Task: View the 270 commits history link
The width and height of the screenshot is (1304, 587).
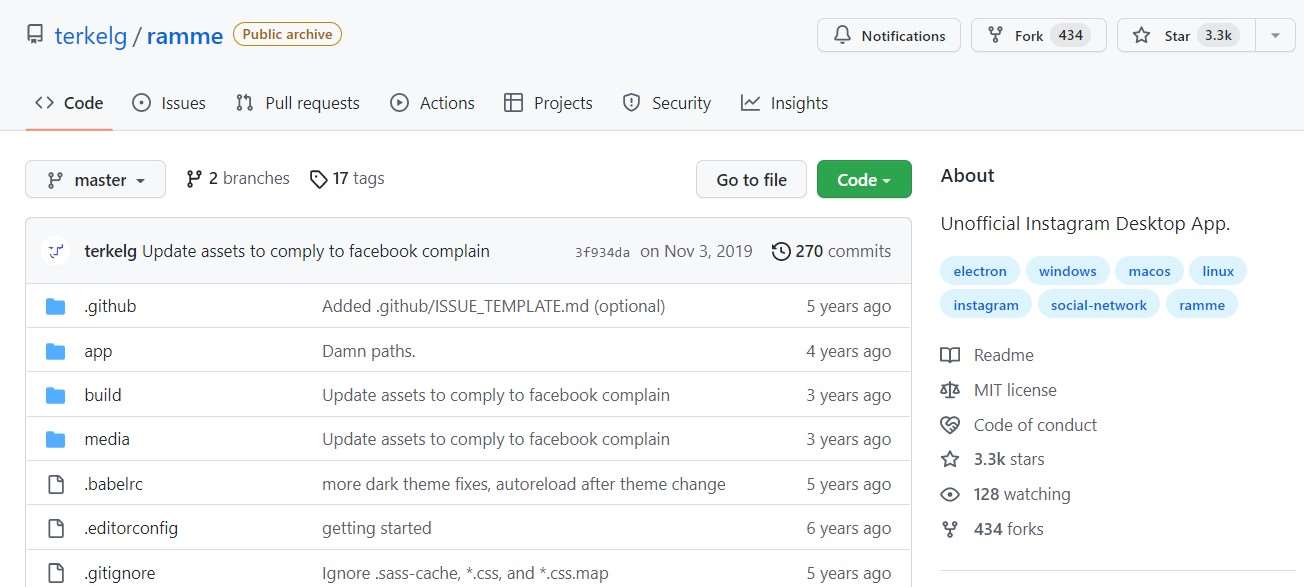Action: pyautogui.click(x=832, y=251)
